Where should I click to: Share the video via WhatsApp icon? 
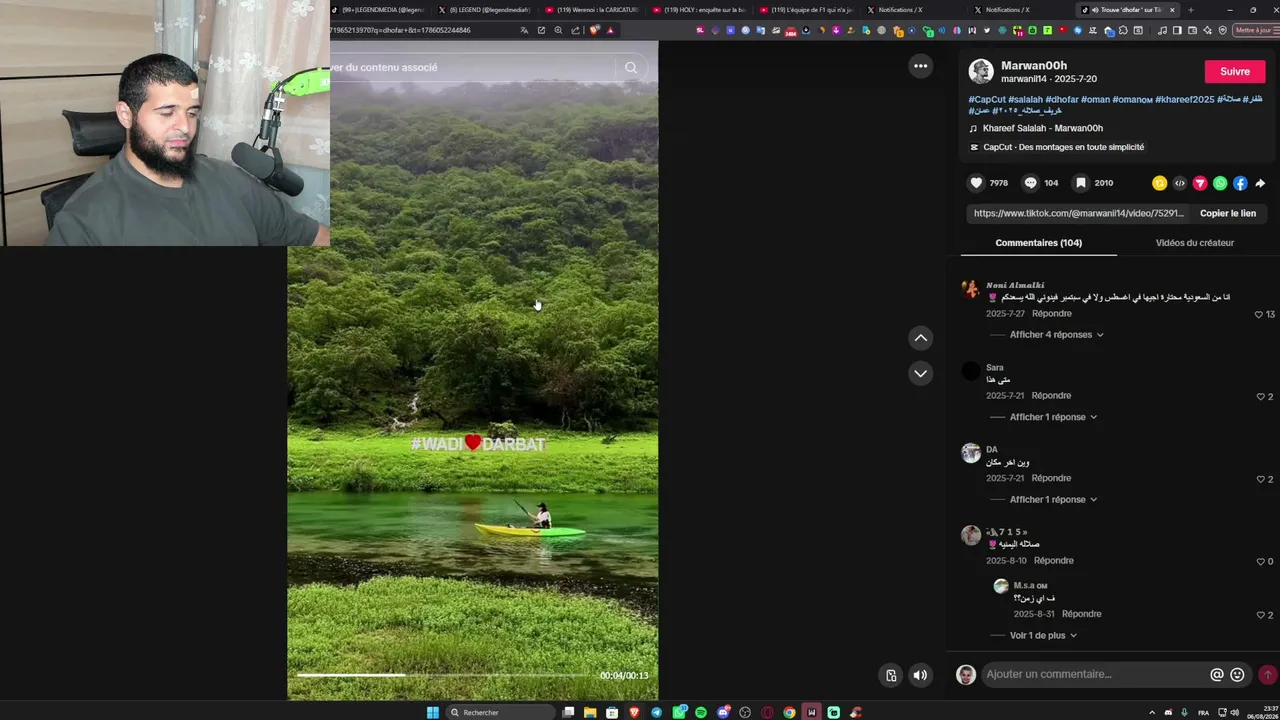[1220, 183]
